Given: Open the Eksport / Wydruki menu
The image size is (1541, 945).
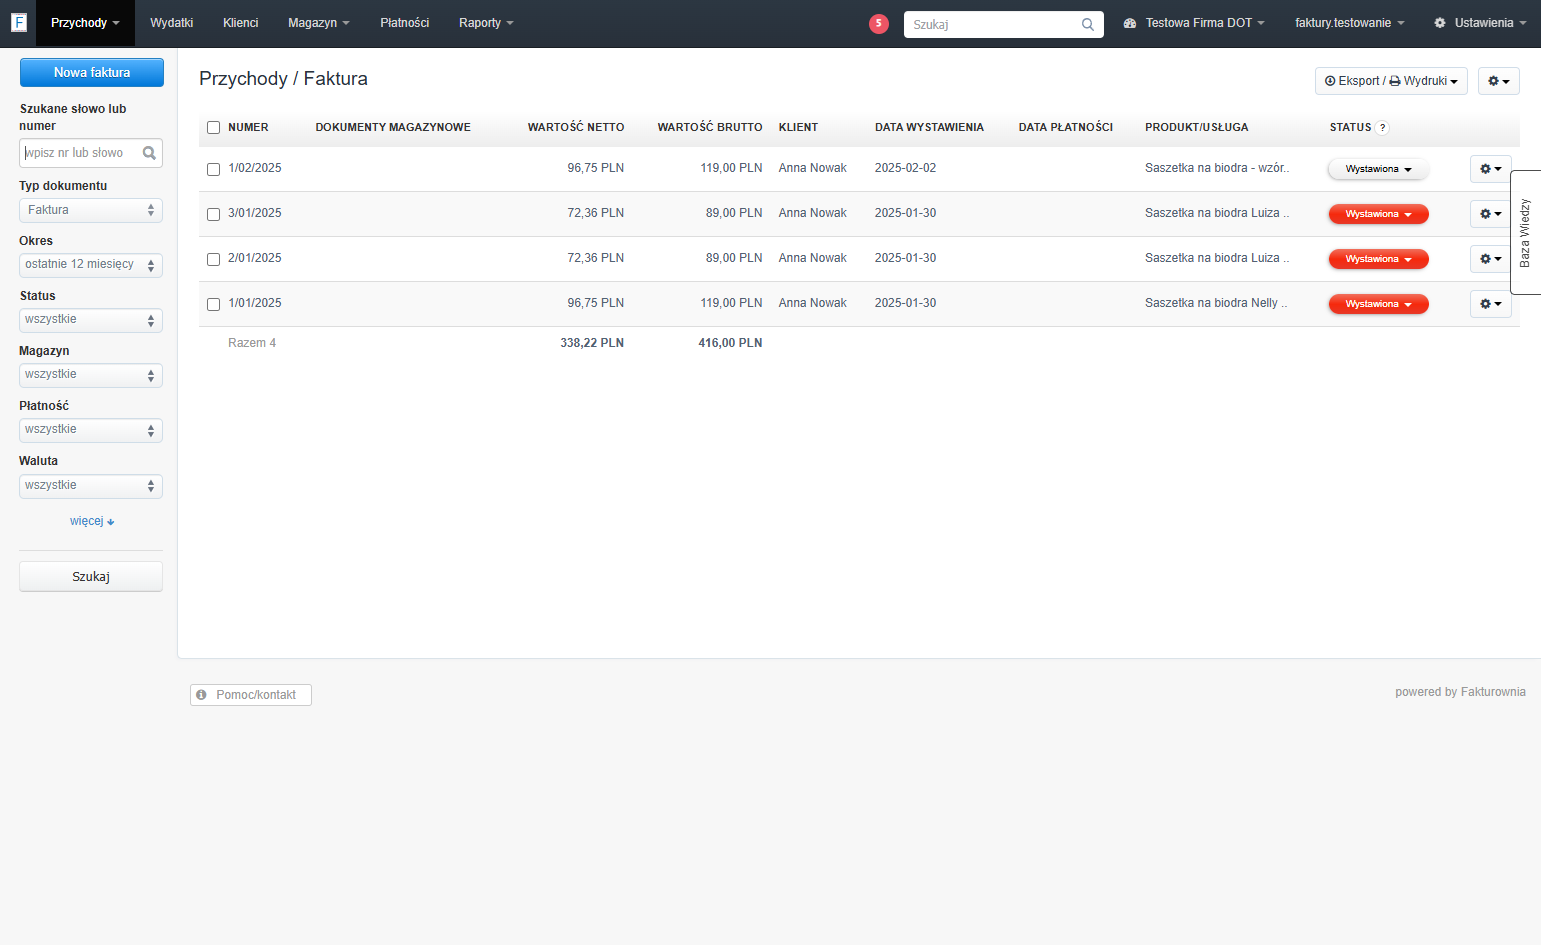Looking at the screenshot, I should coord(1391,81).
